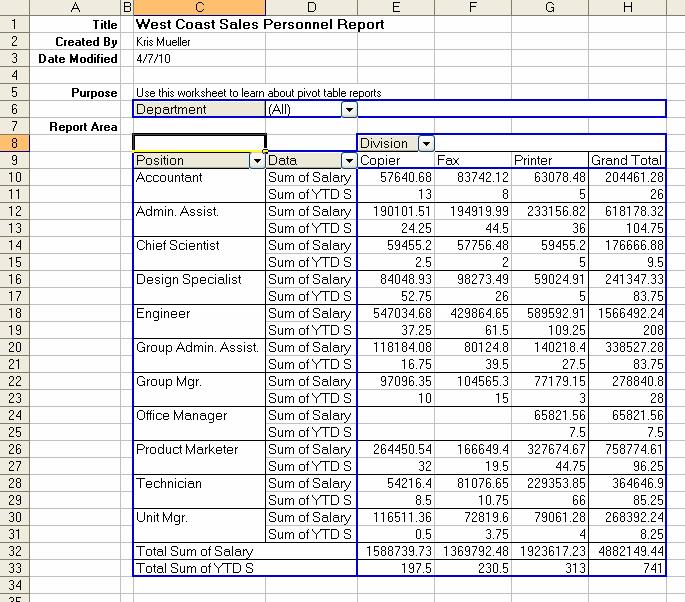Select column A header

pyautogui.click(x=75, y=7)
